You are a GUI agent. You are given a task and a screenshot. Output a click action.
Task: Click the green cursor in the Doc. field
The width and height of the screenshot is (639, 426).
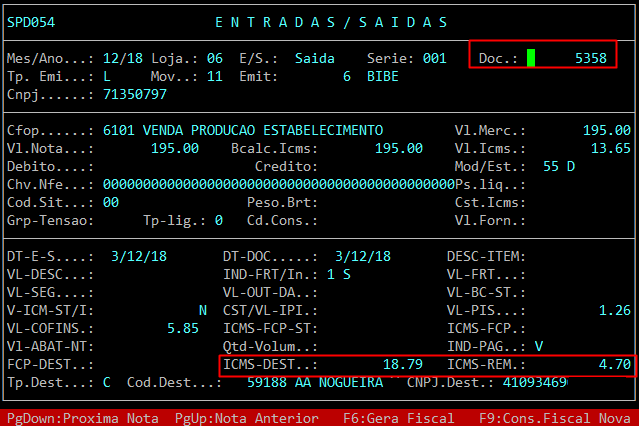tap(531, 59)
